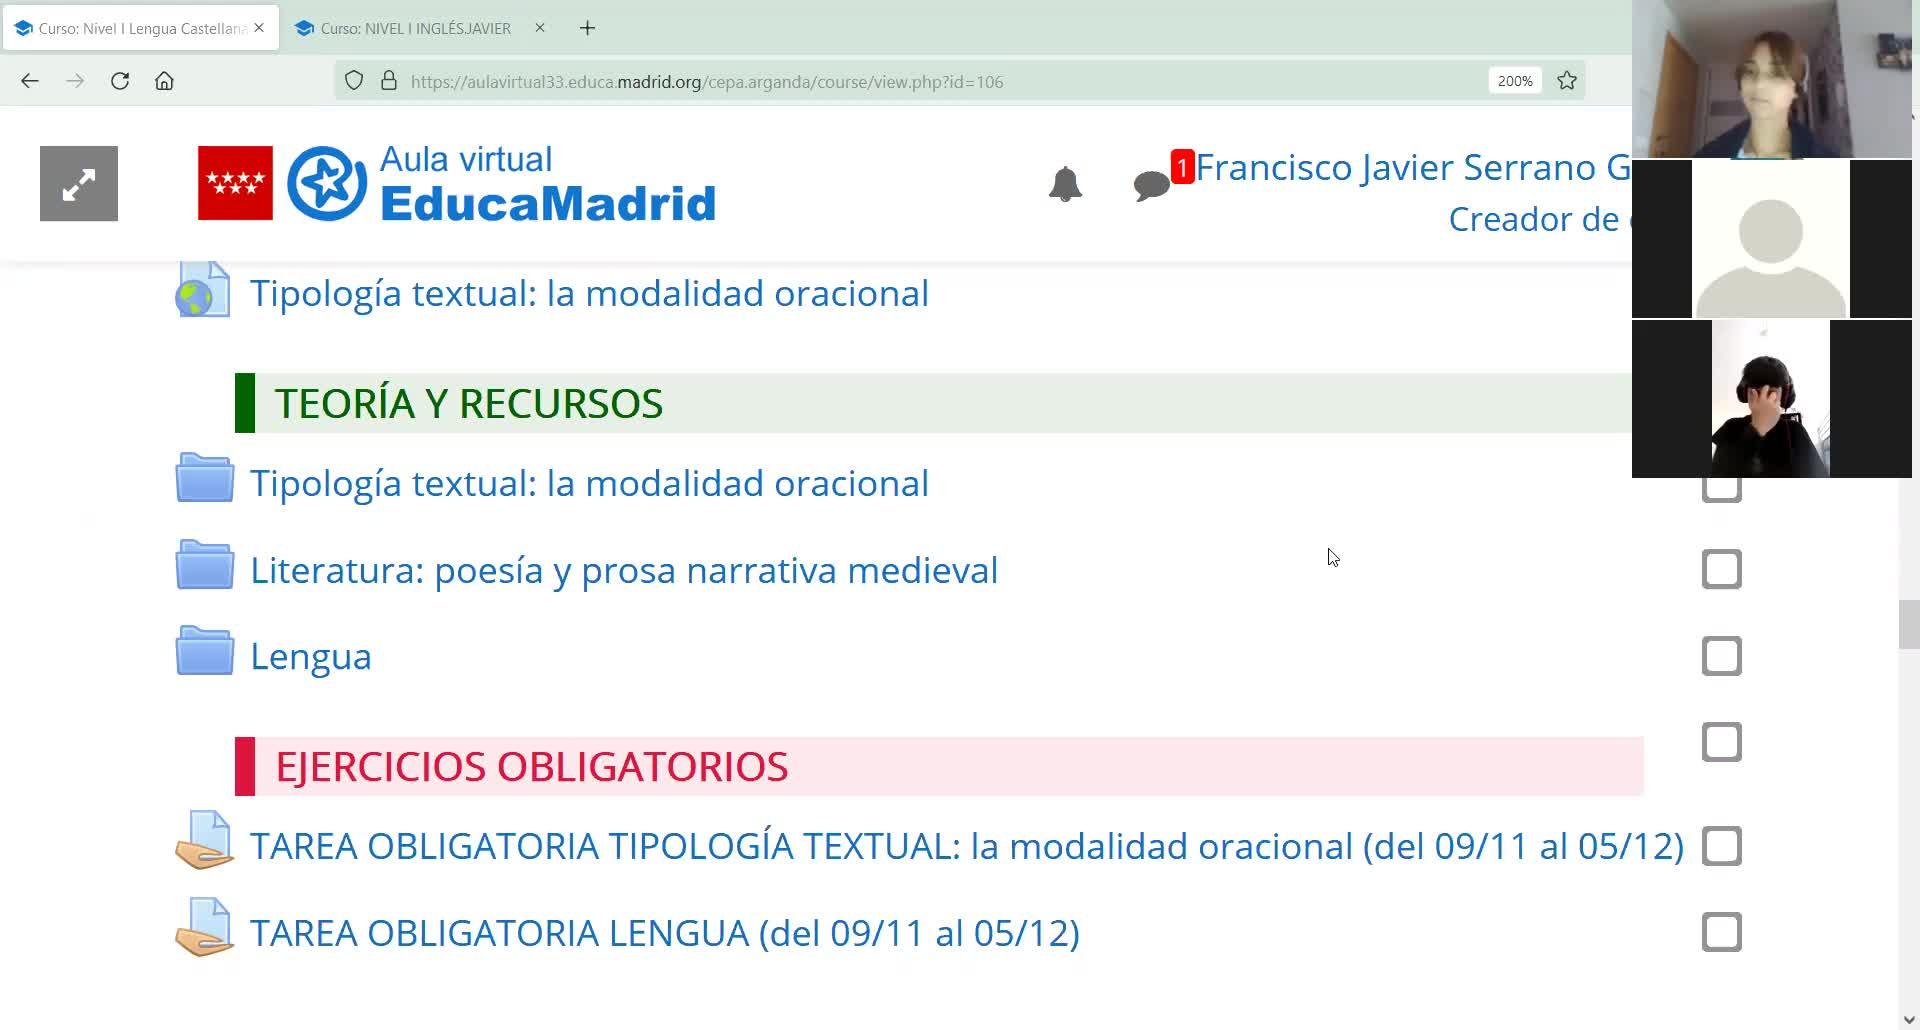Mark Lengua folder as completed
Image resolution: width=1920 pixels, height=1030 pixels.
coord(1722,656)
